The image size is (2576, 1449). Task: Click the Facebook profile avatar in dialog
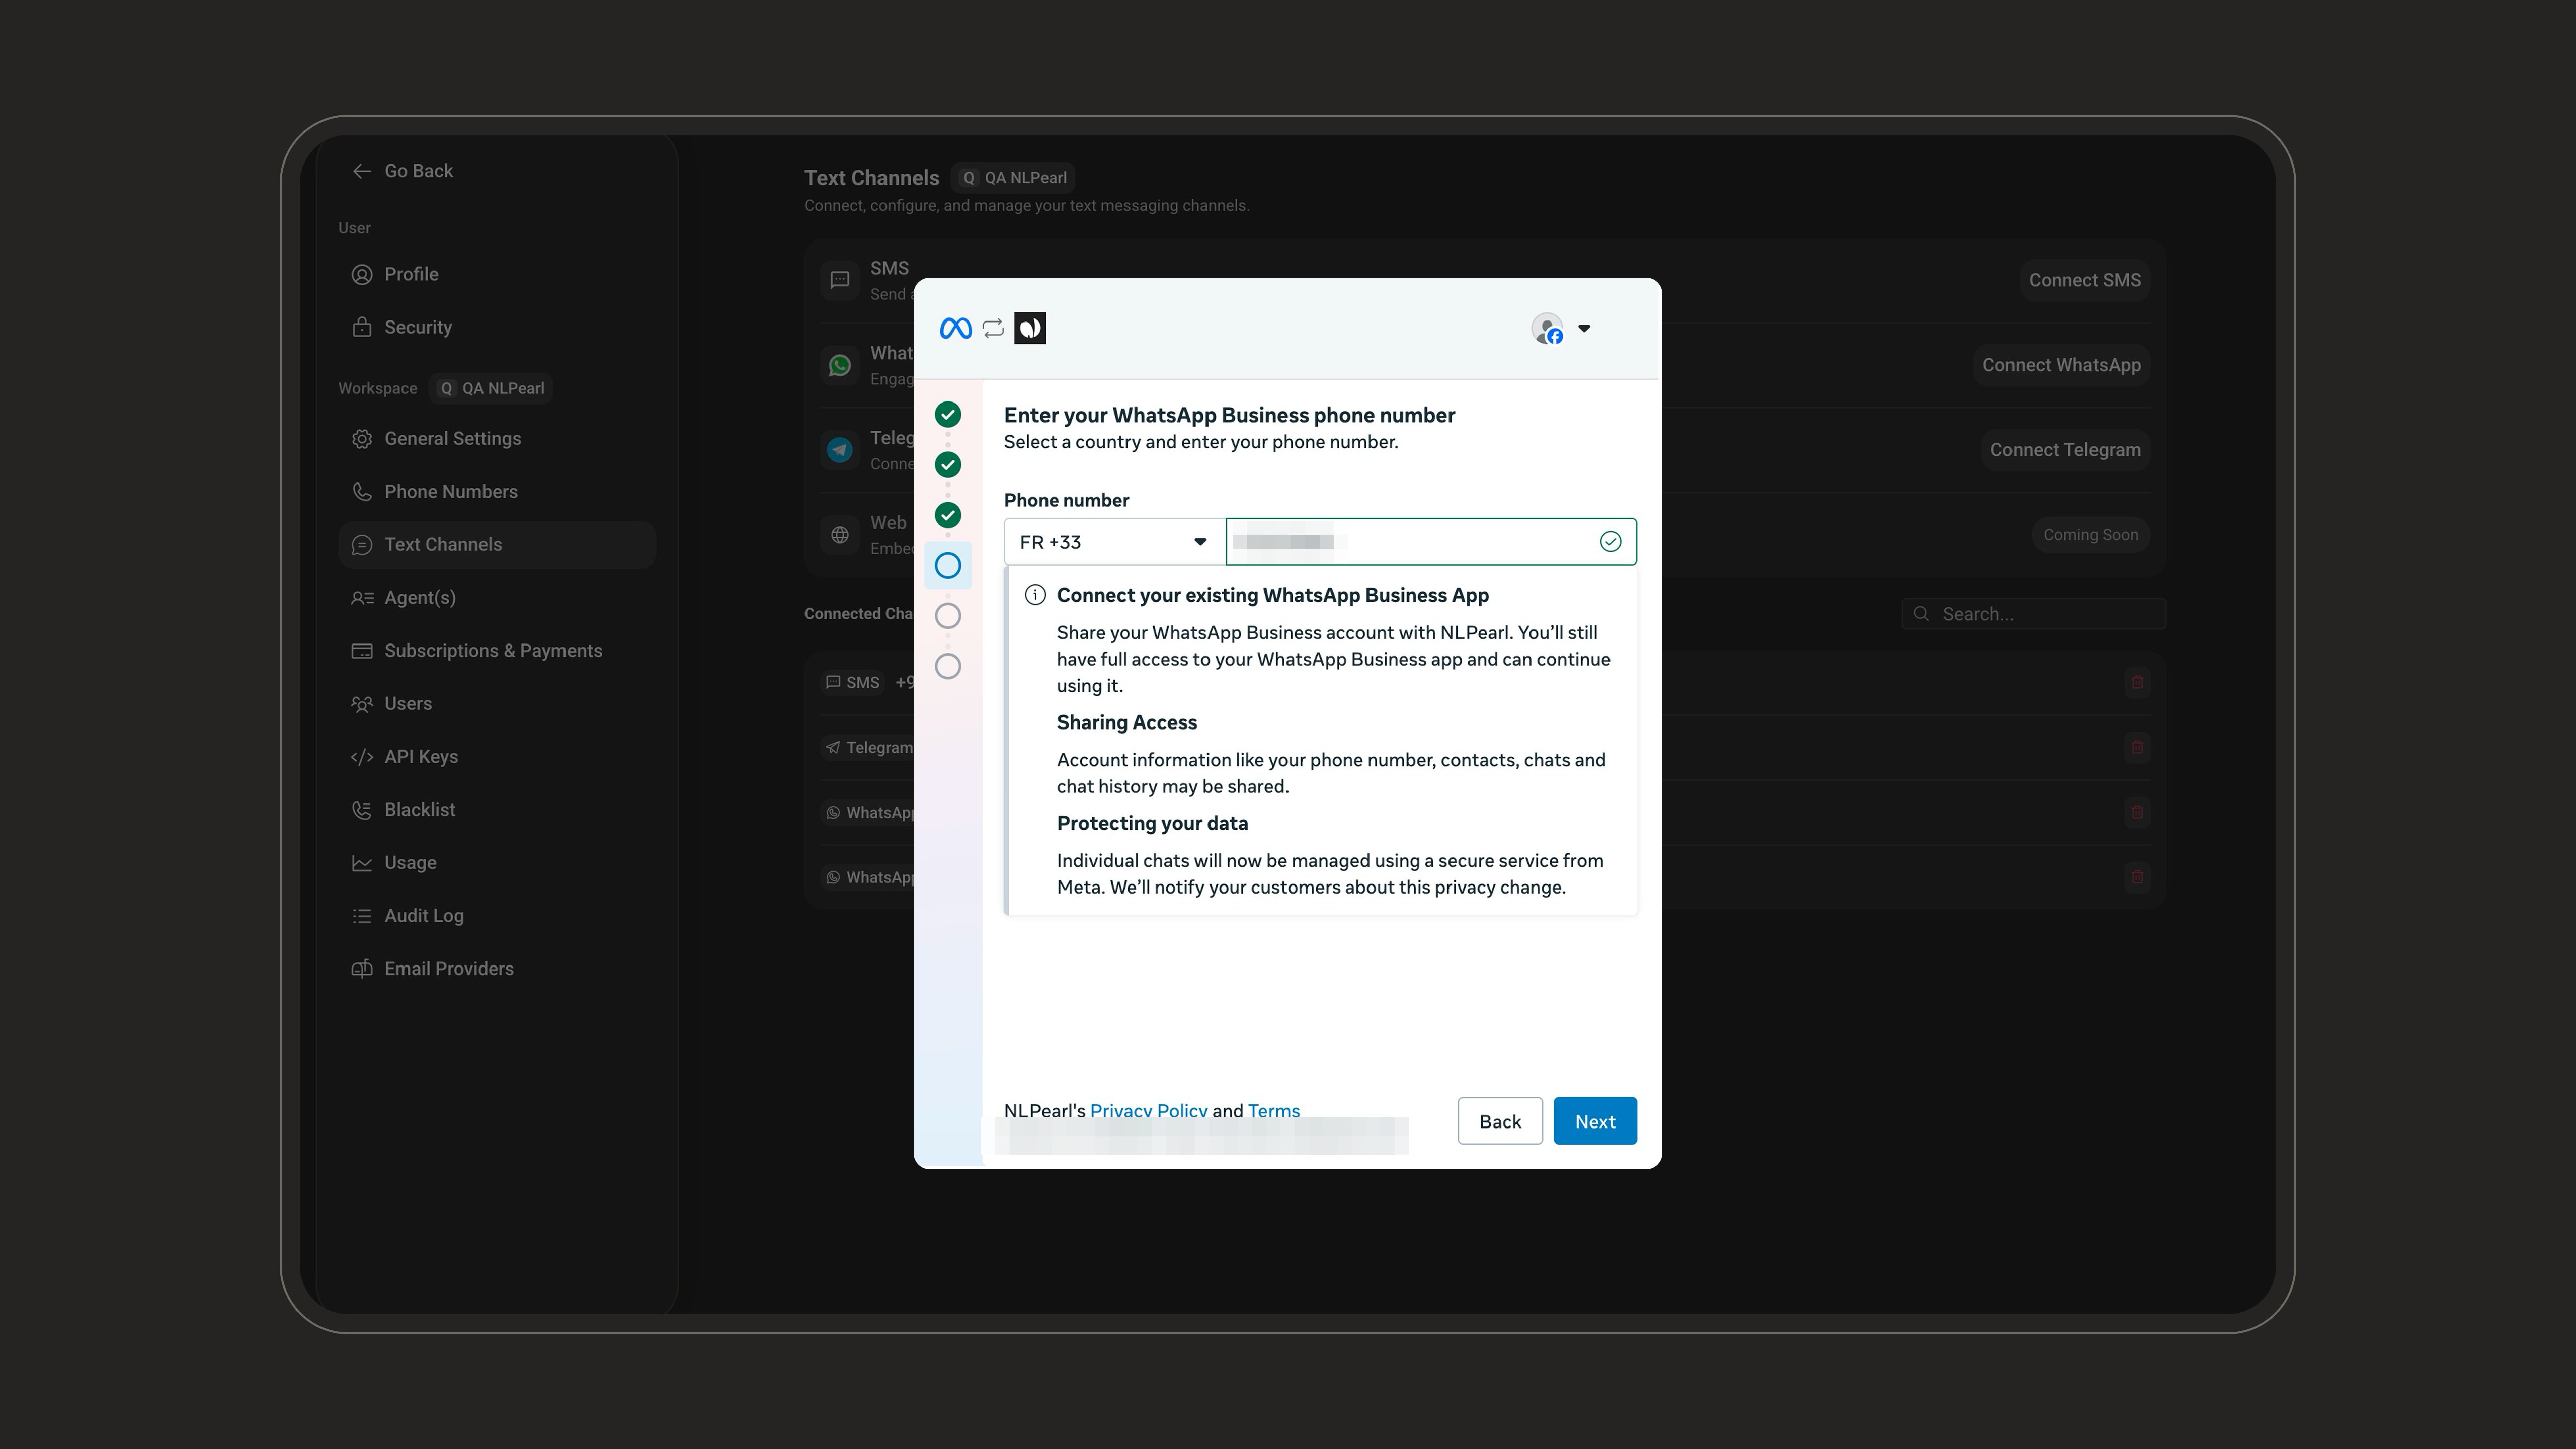[1547, 328]
